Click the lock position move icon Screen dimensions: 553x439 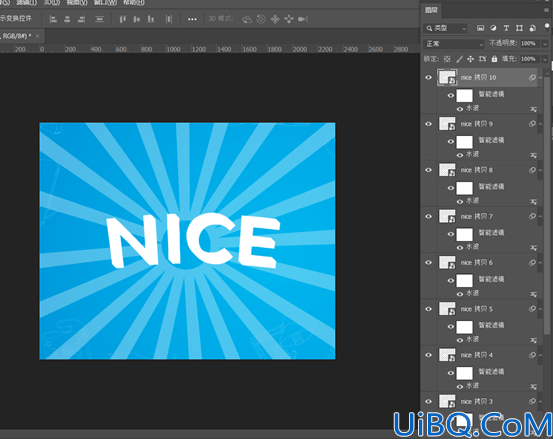[x=470, y=59]
